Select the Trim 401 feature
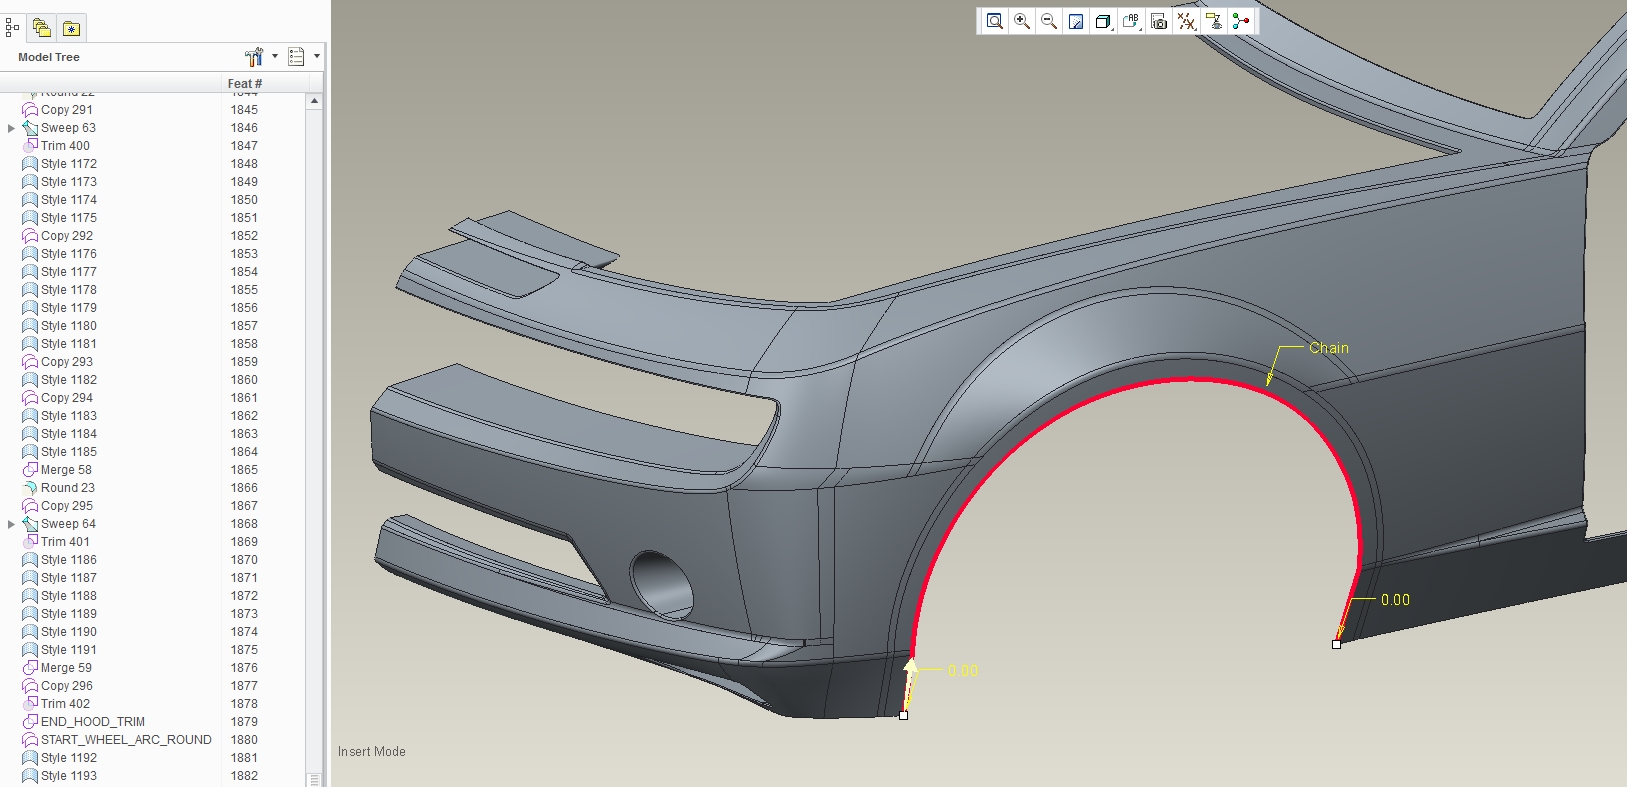 coord(65,542)
